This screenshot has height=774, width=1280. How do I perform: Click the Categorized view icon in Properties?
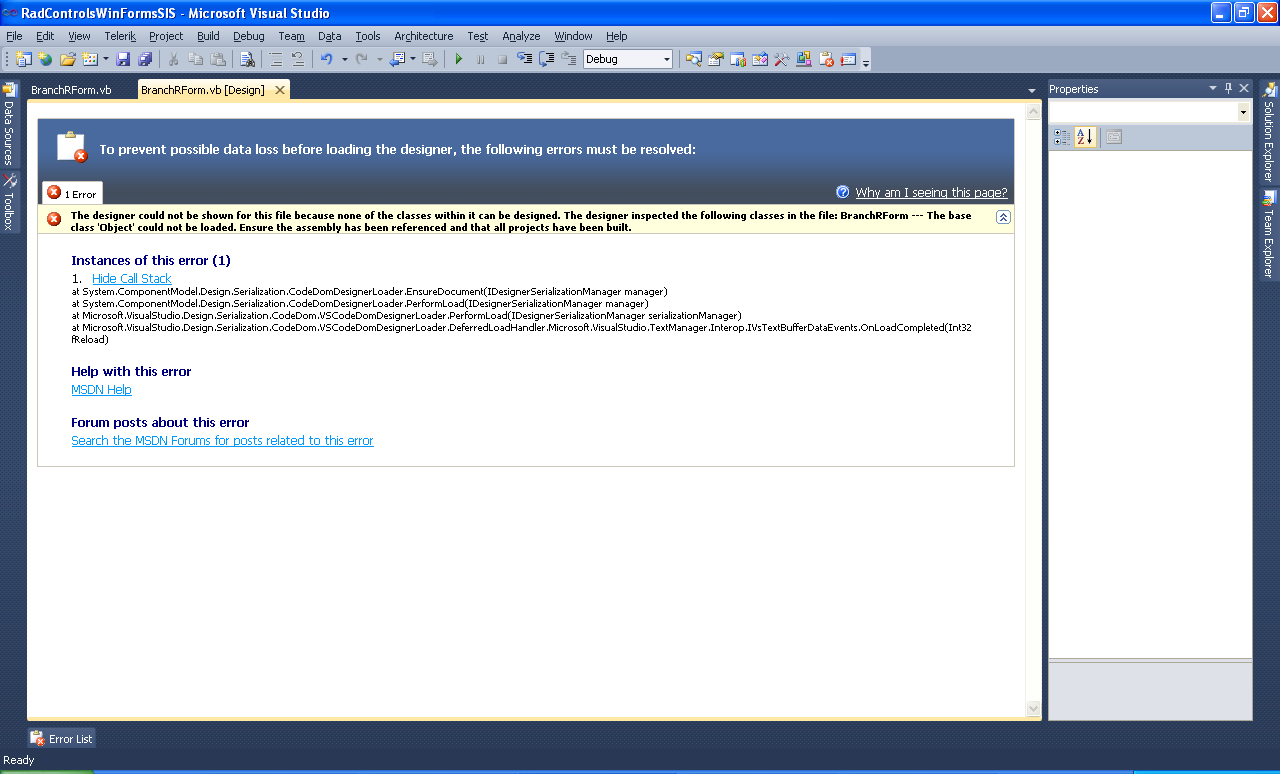coord(1062,137)
